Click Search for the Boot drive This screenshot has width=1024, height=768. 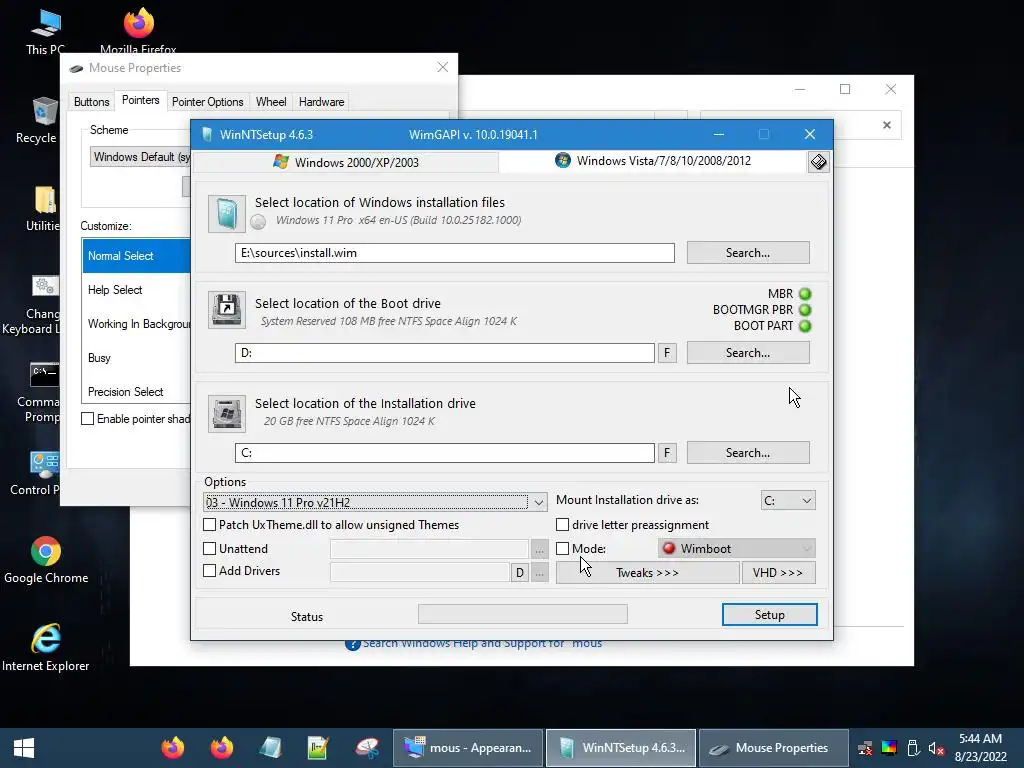[748, 353]
